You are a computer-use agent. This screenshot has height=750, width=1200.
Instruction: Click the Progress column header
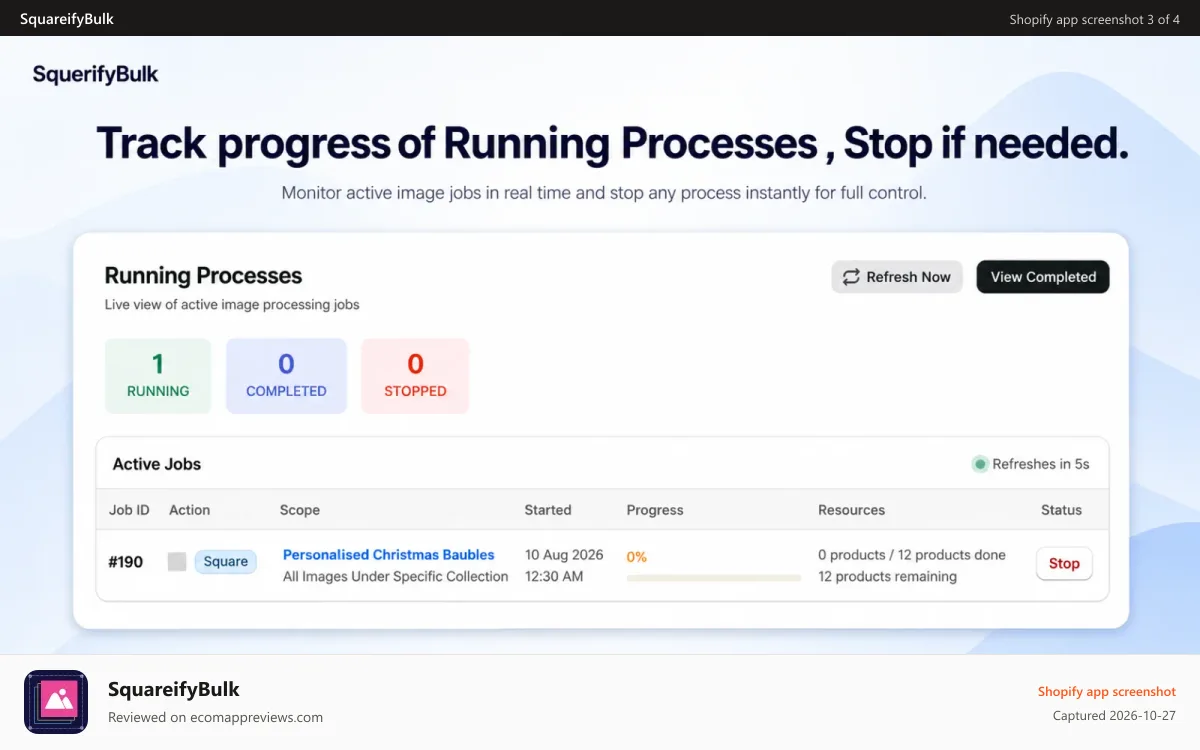click(x=655, y=510)
